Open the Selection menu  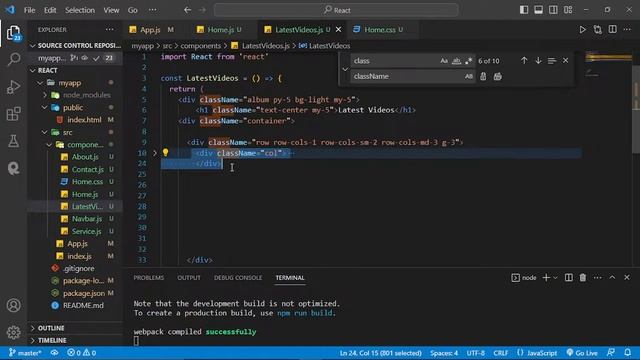(80, 10)
